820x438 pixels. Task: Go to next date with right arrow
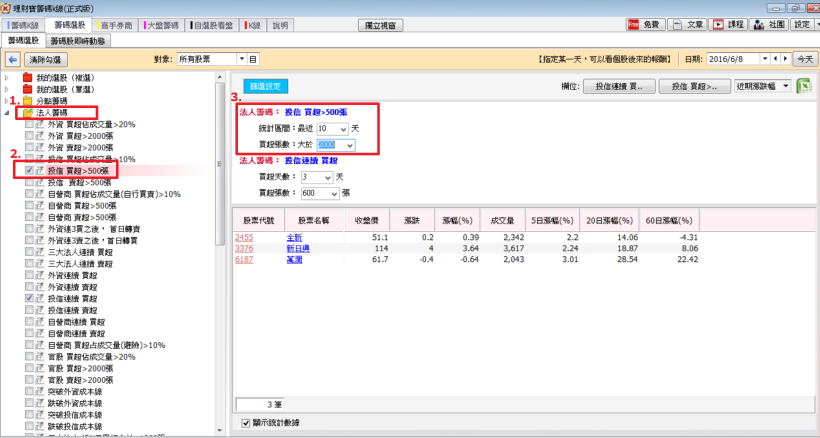pos(785,59)
